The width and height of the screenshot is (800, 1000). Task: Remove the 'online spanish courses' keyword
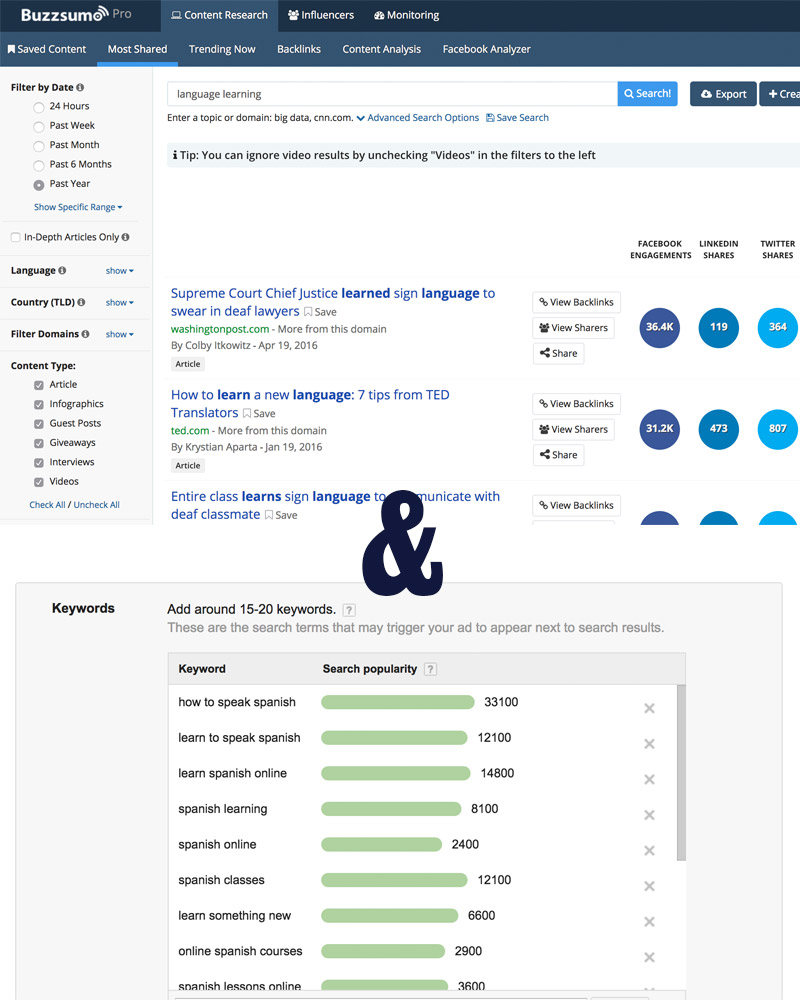[649, 957]
